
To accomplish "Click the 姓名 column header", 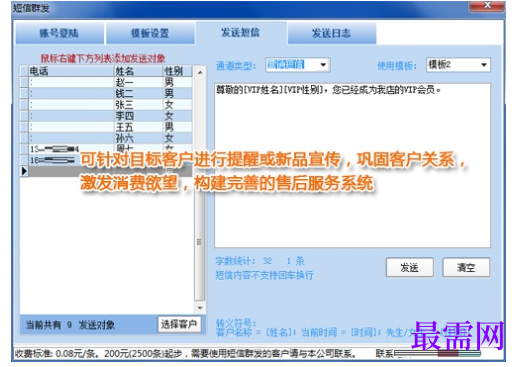I will (138, 71).
